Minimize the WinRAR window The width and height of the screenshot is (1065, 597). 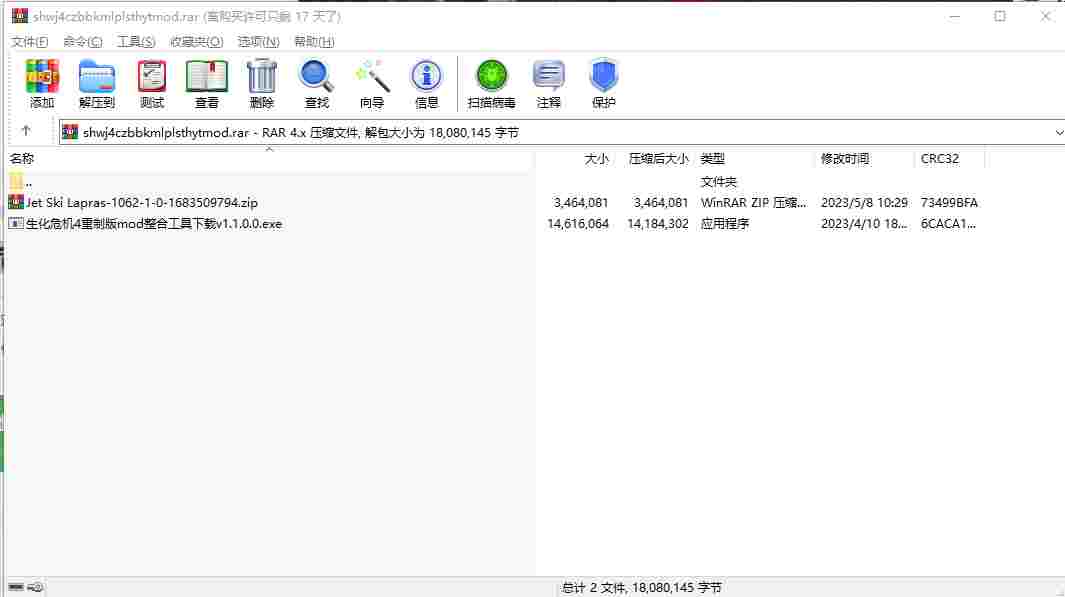954,16
